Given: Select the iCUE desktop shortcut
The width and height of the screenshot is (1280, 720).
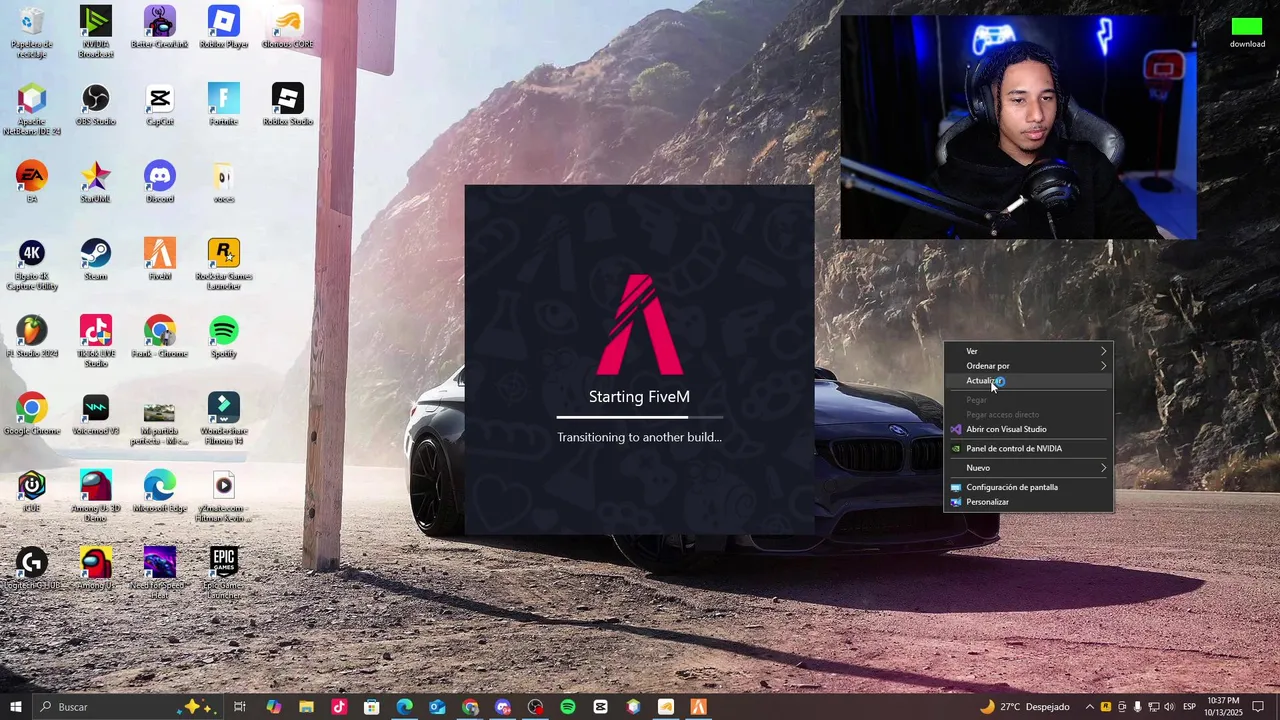Looking at the screenshot, I should [32, 491].
